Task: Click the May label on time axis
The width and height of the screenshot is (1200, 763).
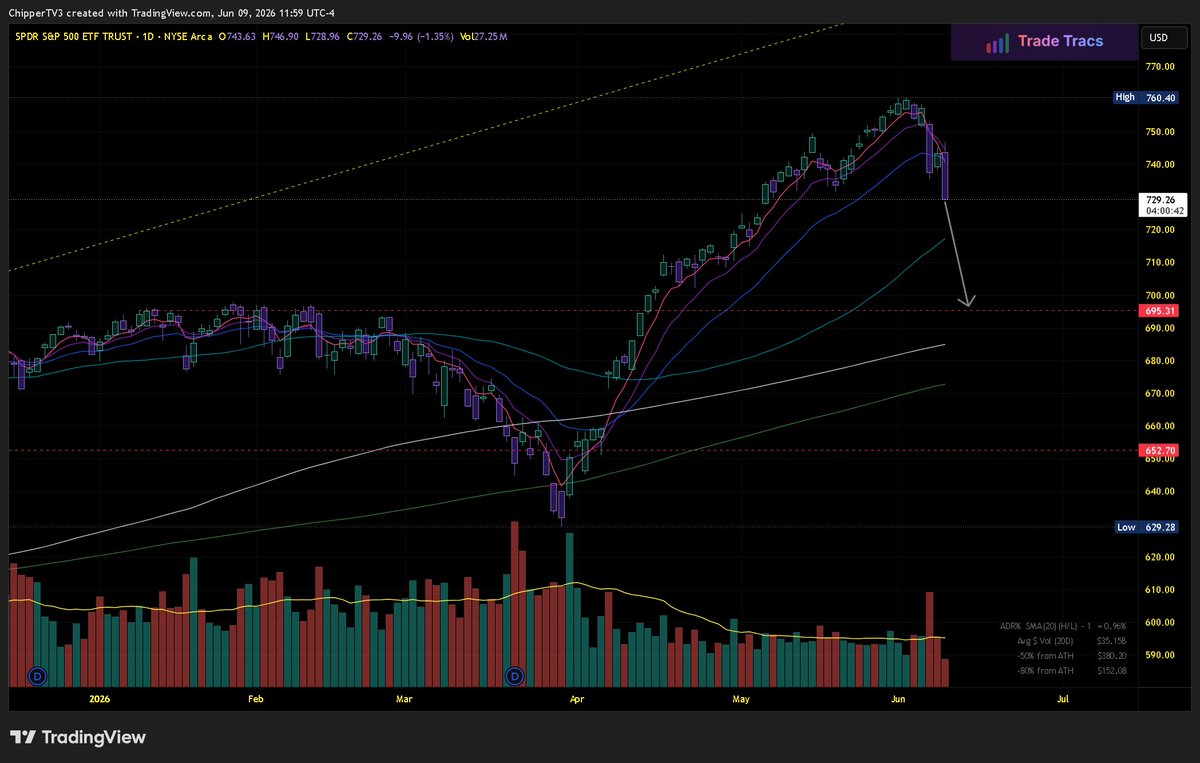Action: click(741, 700)
